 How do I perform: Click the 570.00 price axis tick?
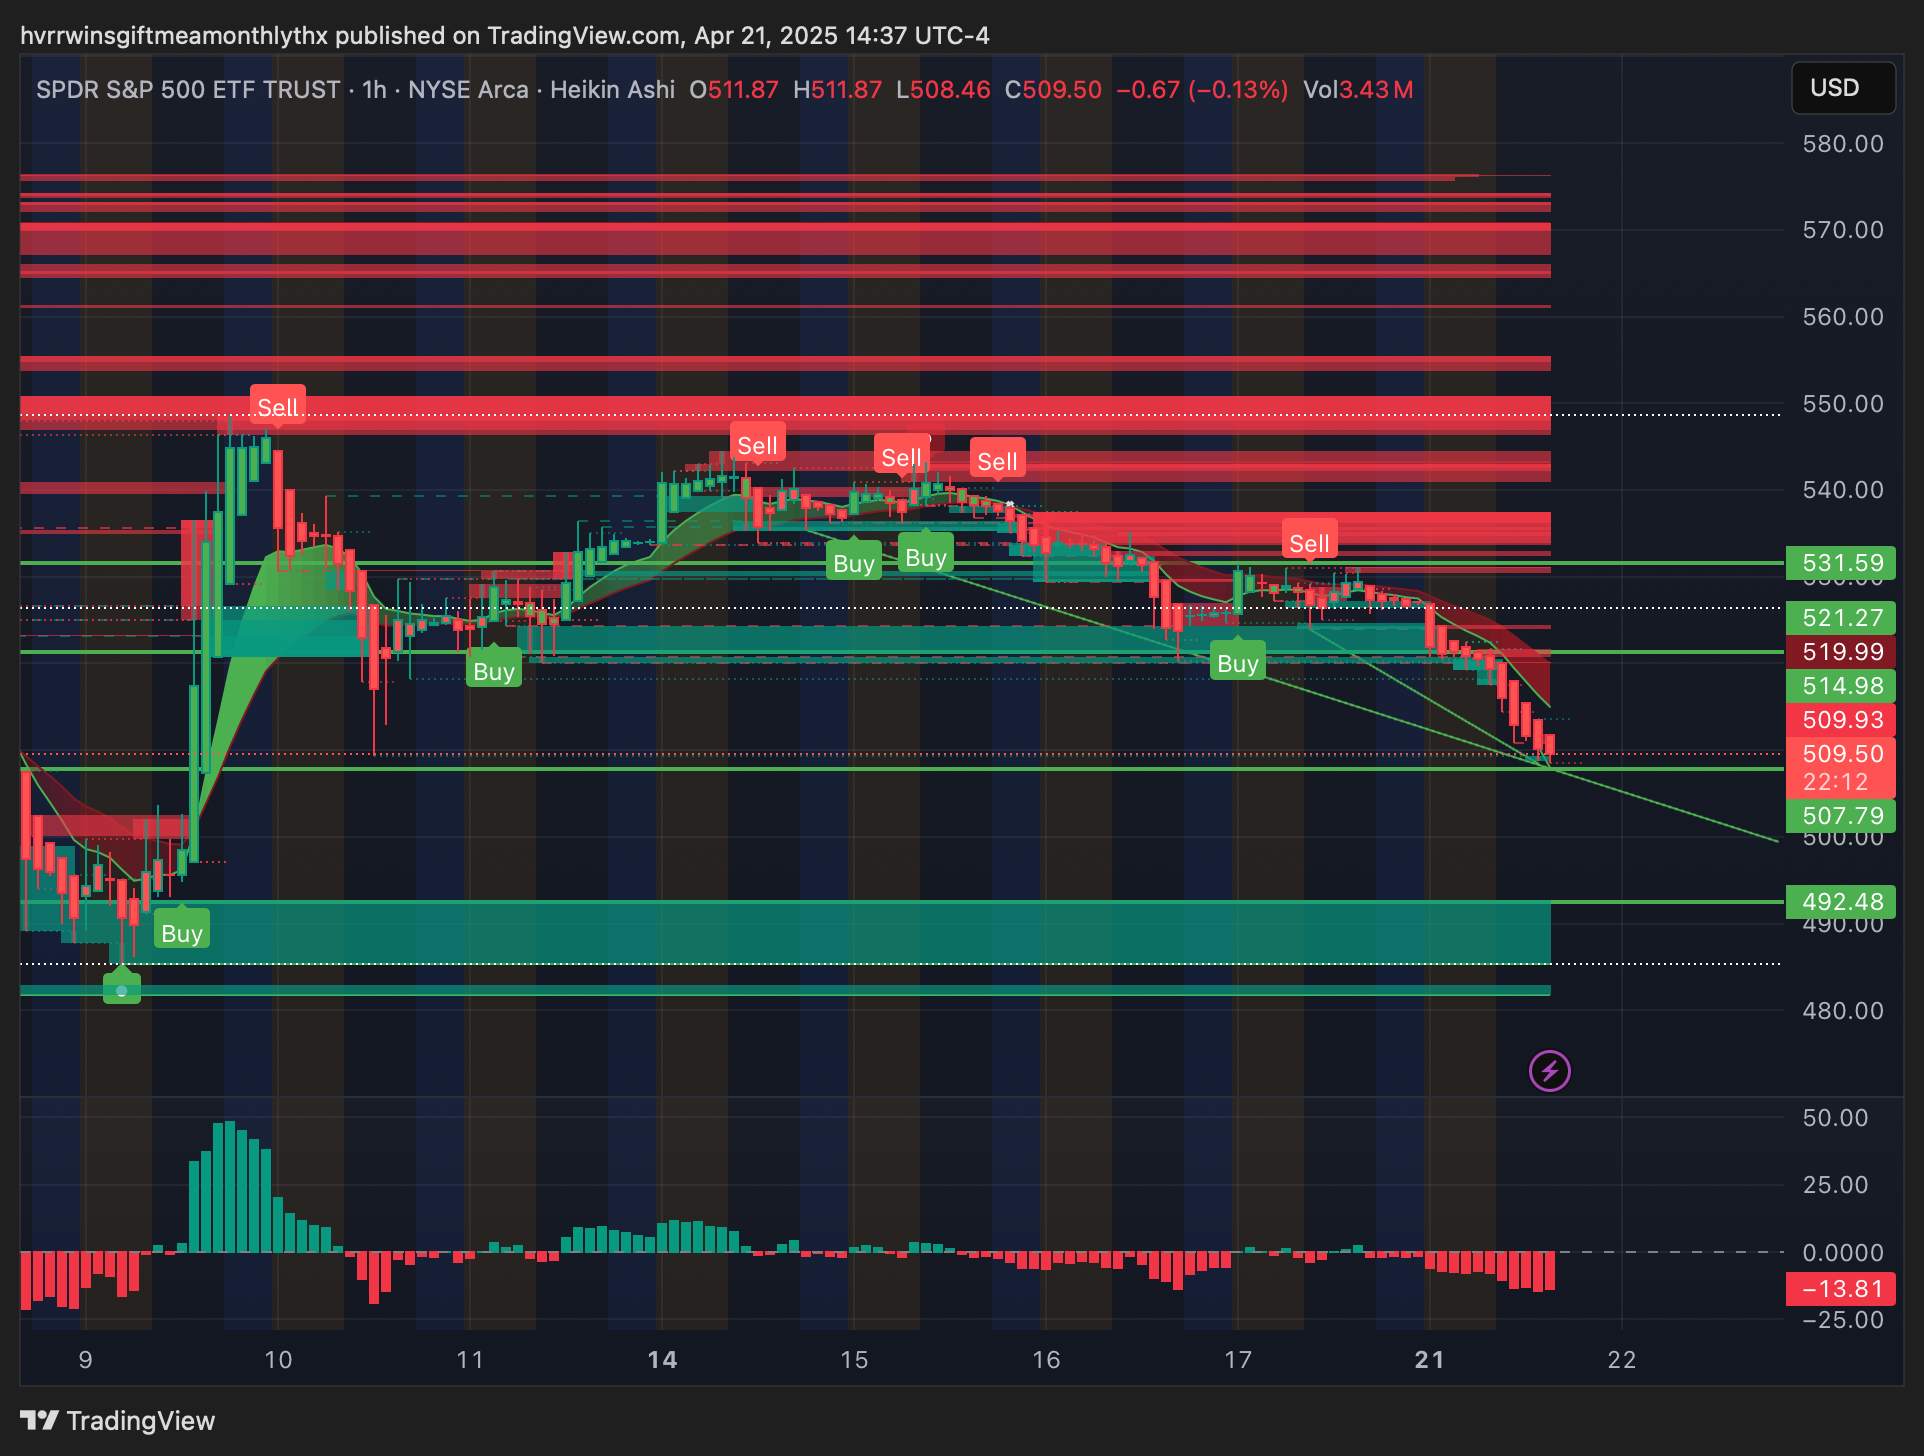click(x=1842, y=230)
